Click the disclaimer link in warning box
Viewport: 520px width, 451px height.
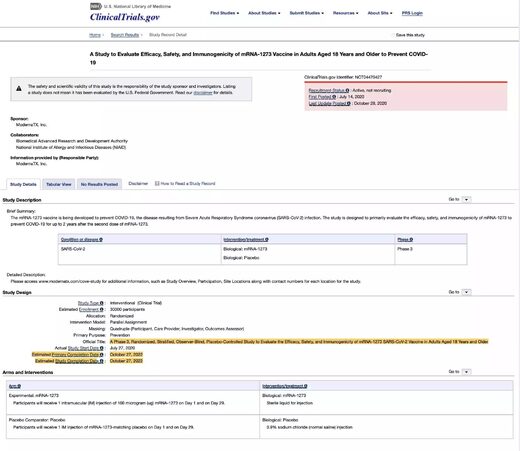[x=203, y=93]
